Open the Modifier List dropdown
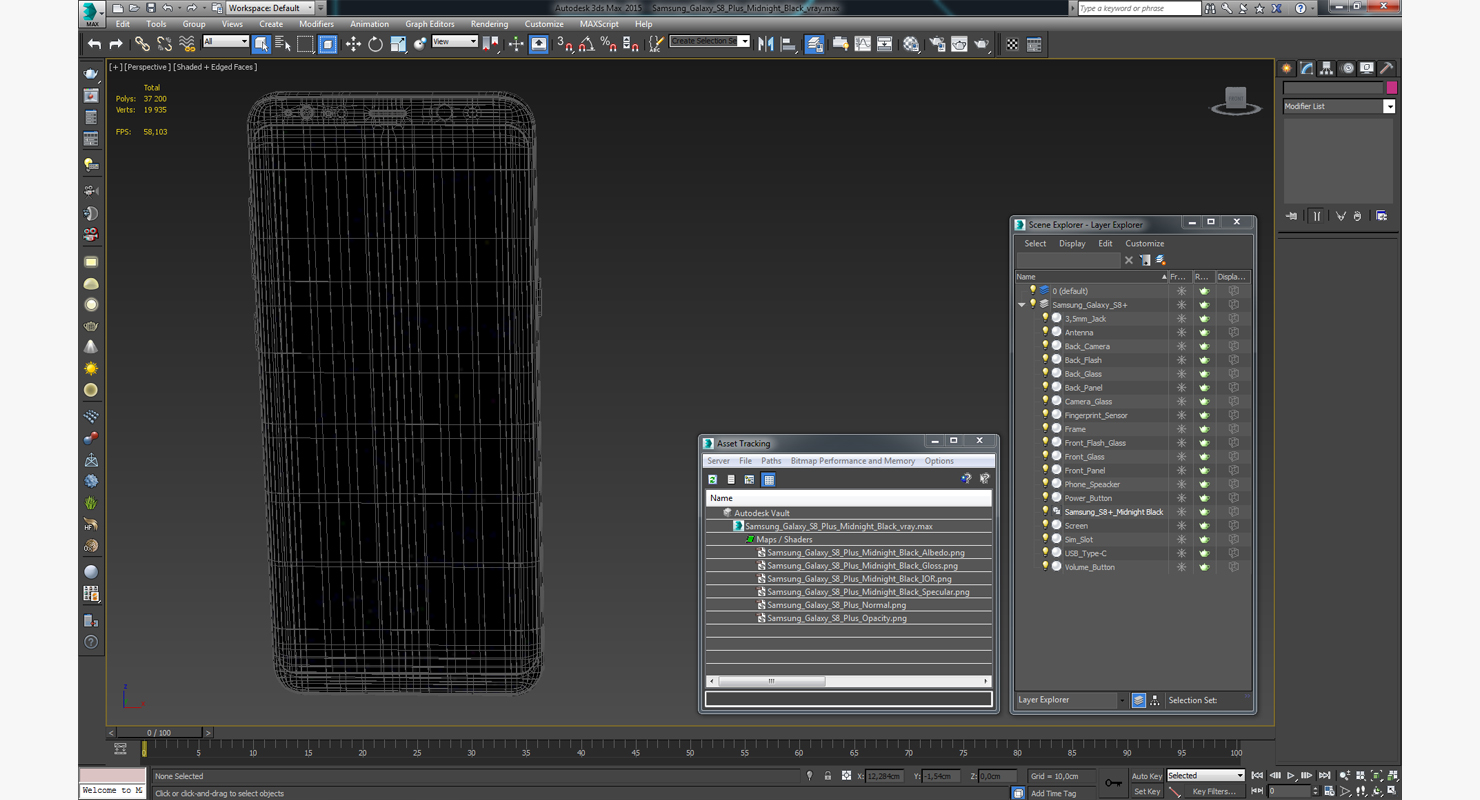Viewport: 1480px width, 800px height. click(1338, 106)
